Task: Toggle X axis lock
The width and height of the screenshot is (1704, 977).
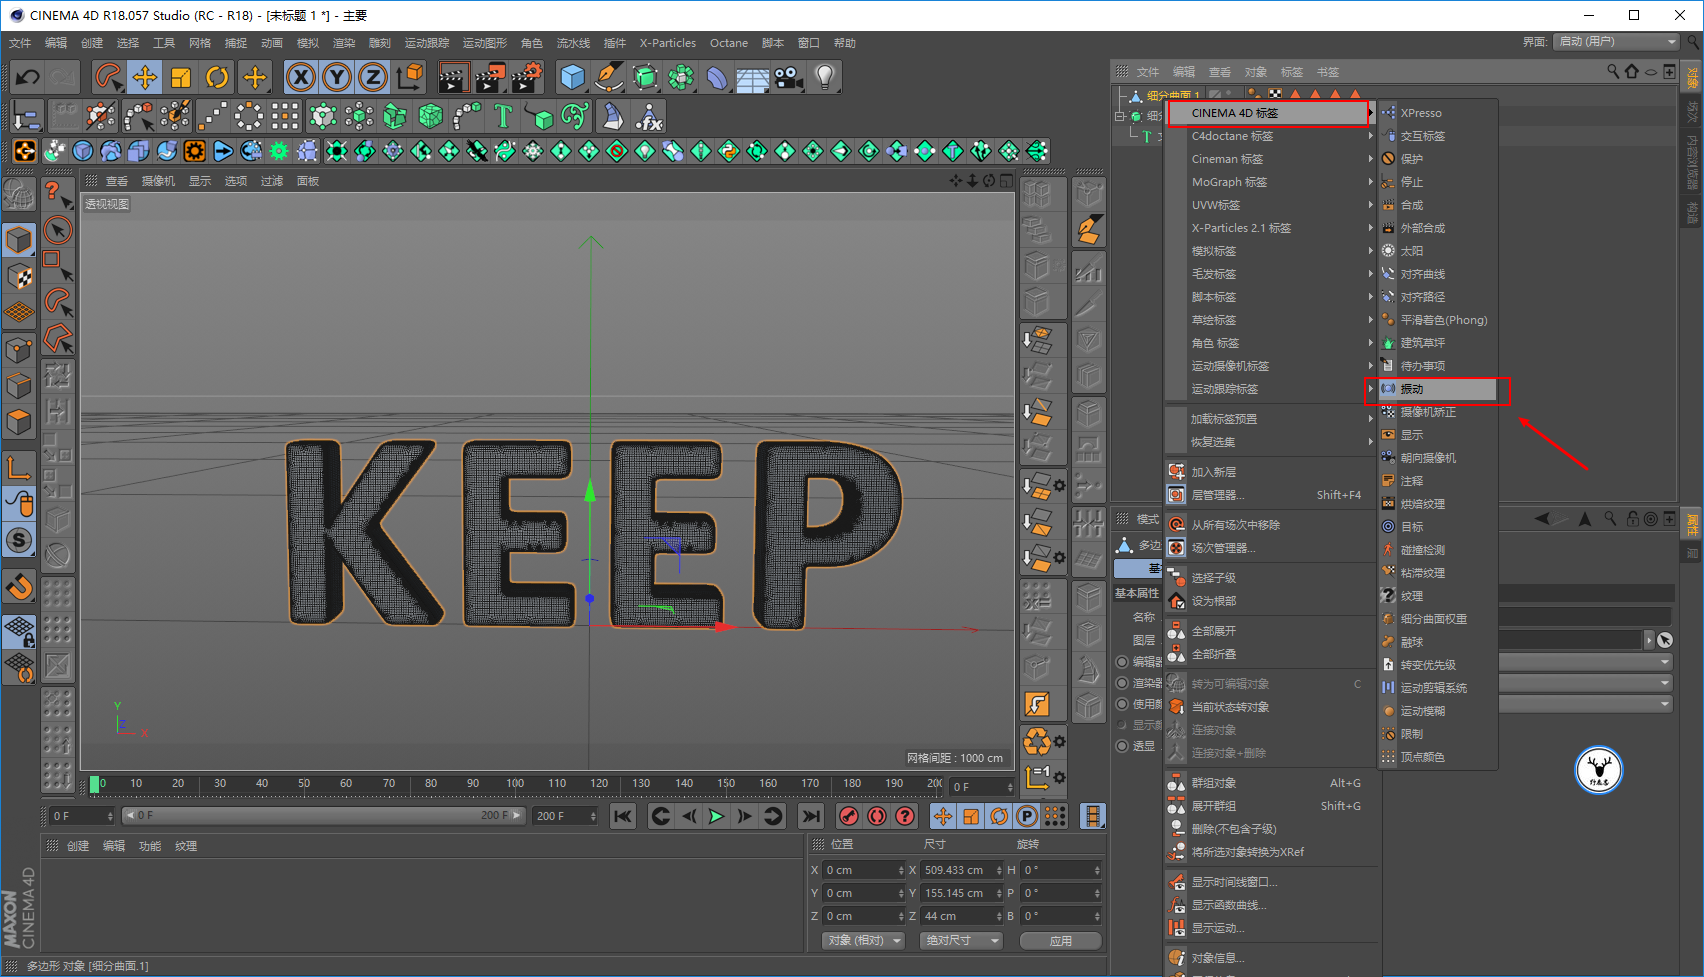Action: [x=301, y=77]
